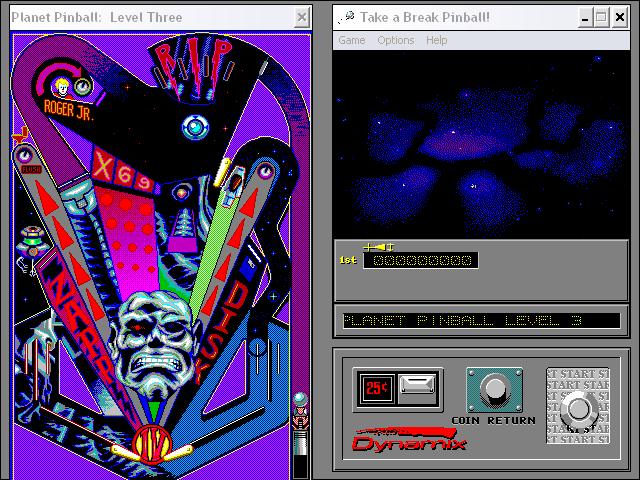Image resolution: width=640 pixels, height=480 pixels.
Task: Close the Take a Break Pinball window
Action: coord(620,17)
